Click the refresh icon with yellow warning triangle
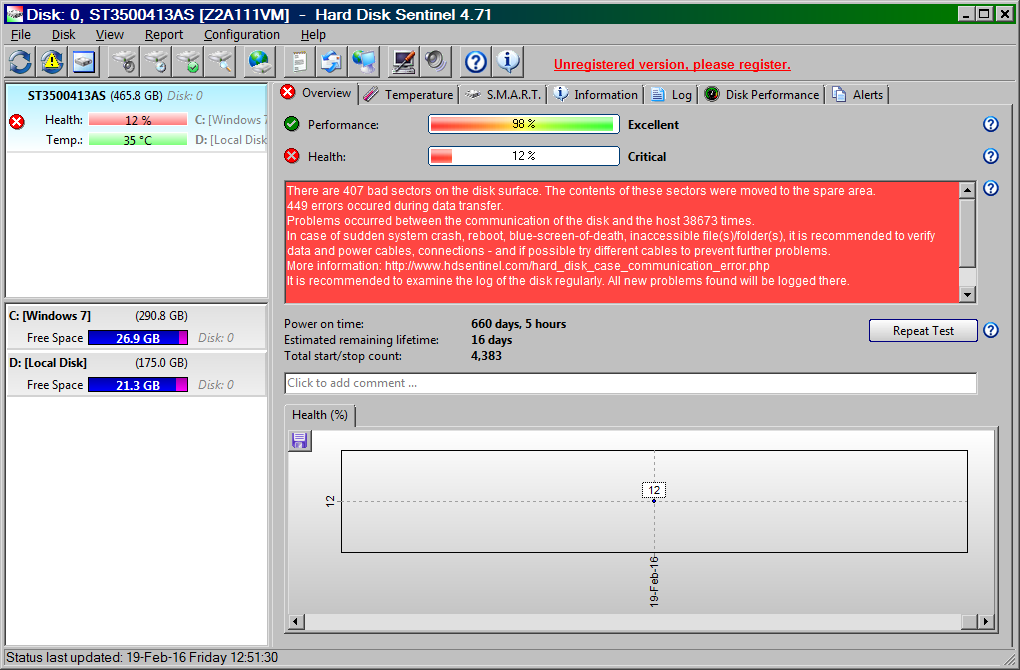 coord(52,62)
